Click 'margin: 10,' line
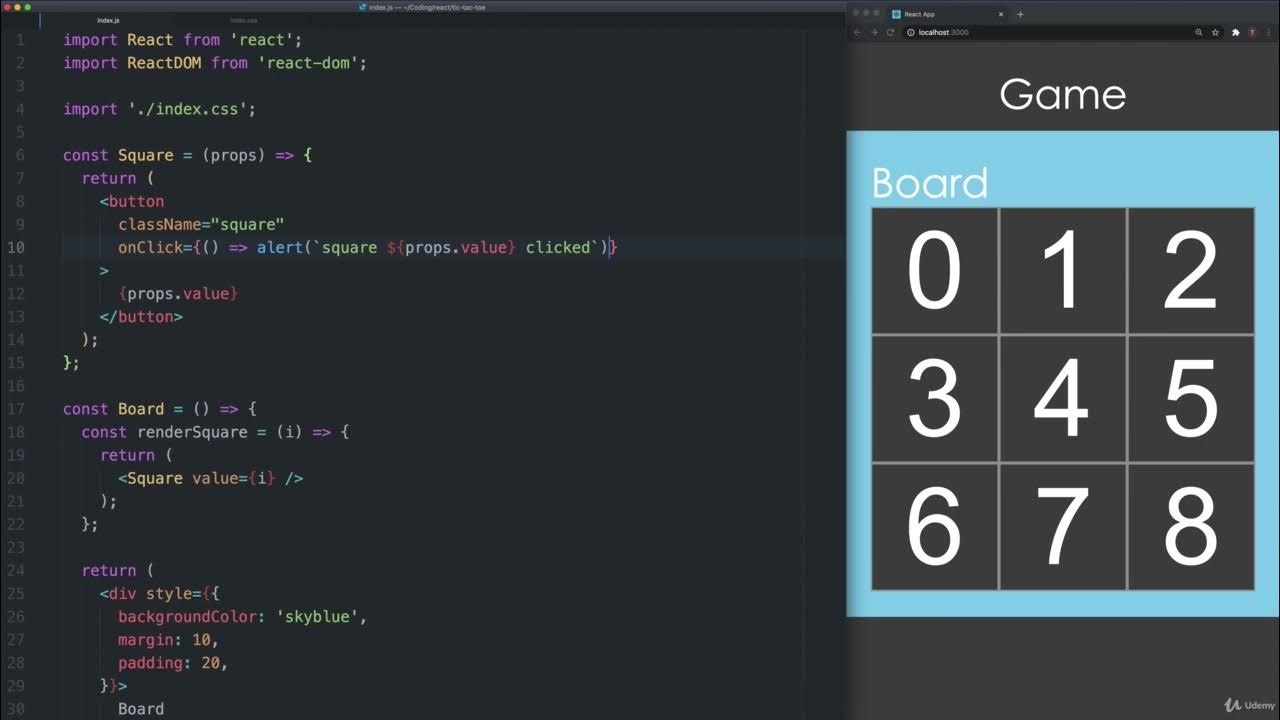The image size is (1280, 720). coord(168,640)
